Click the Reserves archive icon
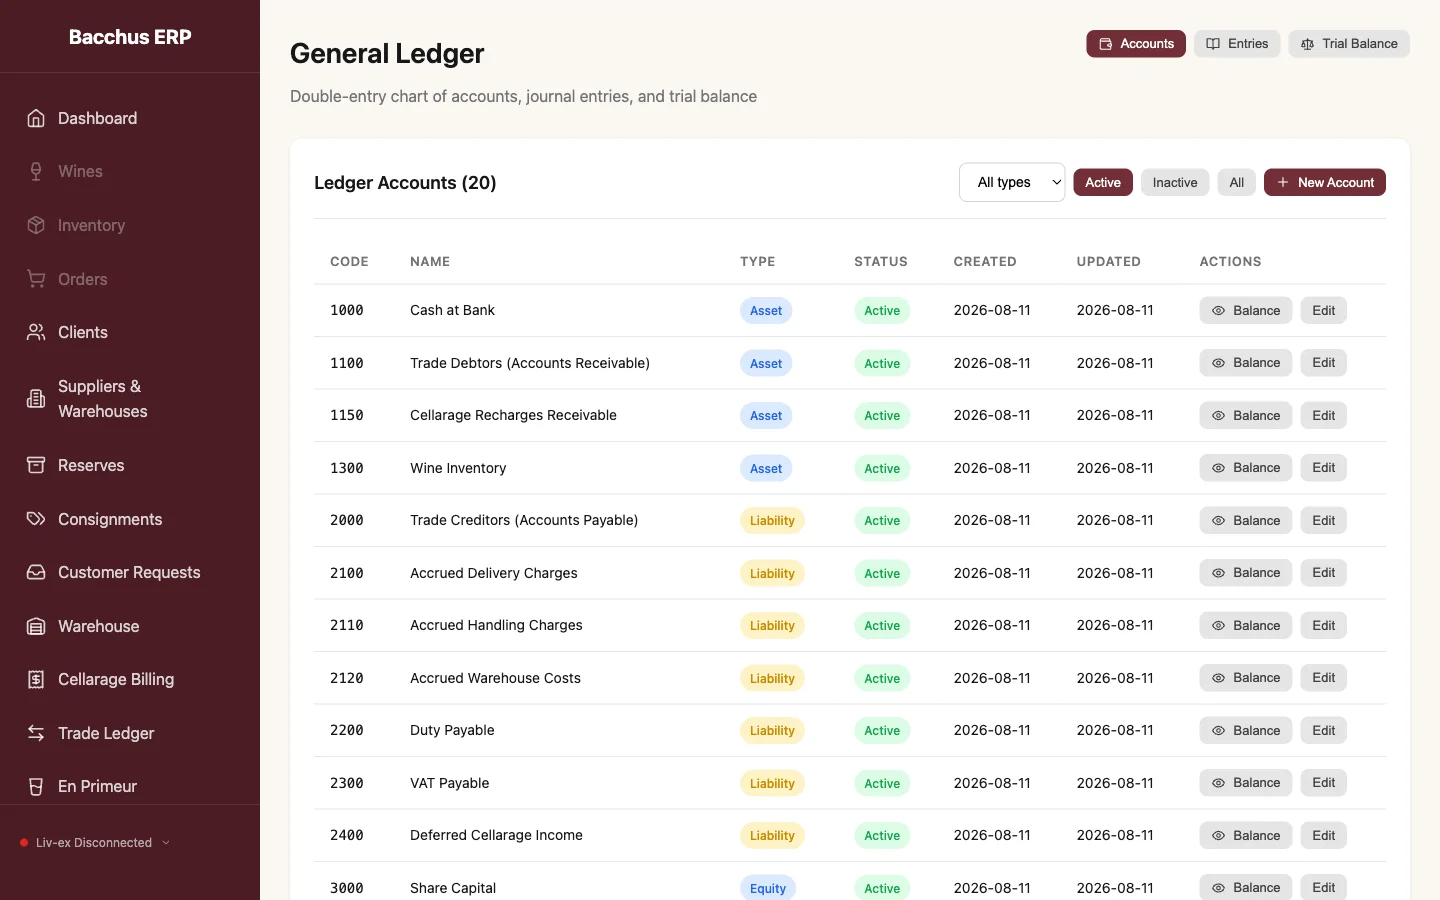Screen dimensions: 1440x900 (x=36, y=465)
